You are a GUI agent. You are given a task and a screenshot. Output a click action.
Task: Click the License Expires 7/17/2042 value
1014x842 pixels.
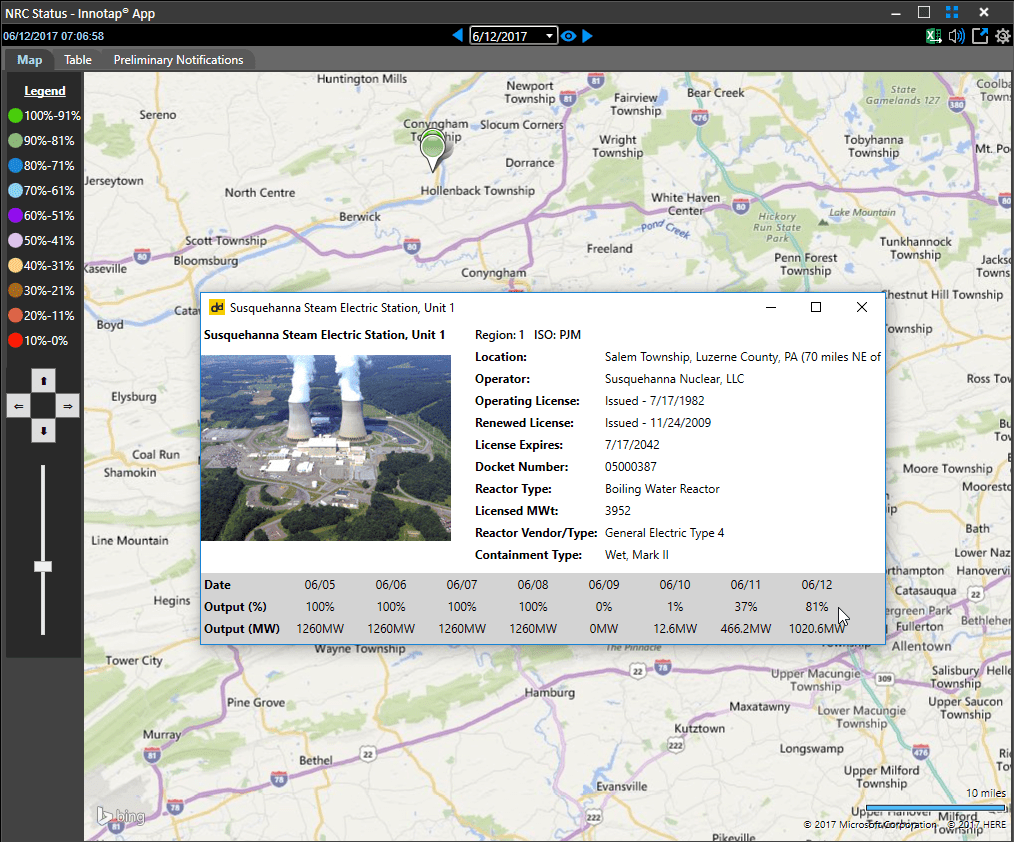pos(632,445)
